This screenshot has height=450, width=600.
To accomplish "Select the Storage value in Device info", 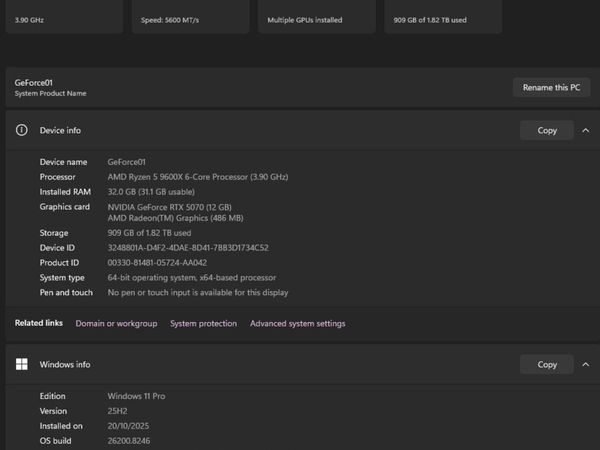I will click(x=149, y=233).
